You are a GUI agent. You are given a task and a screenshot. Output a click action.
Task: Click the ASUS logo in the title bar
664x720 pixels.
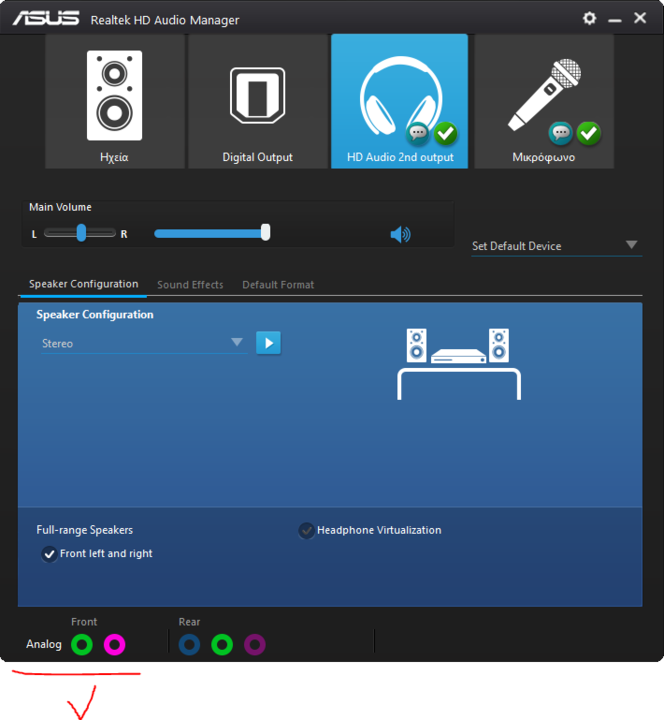pos(46,18)
